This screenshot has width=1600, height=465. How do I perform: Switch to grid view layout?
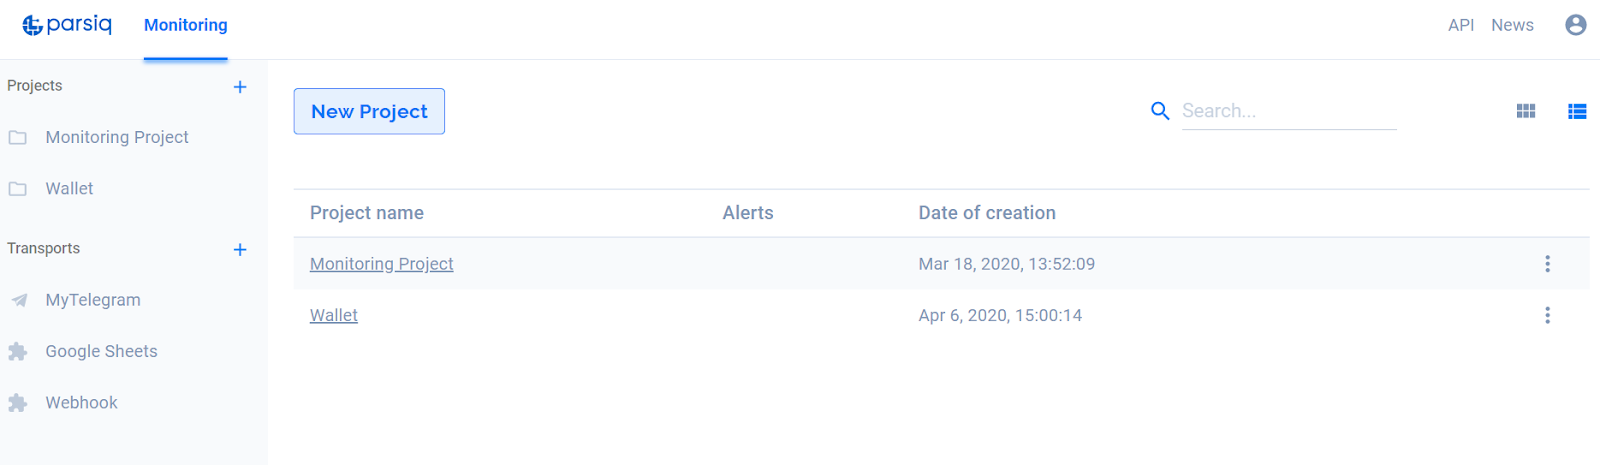point(1526,111)
